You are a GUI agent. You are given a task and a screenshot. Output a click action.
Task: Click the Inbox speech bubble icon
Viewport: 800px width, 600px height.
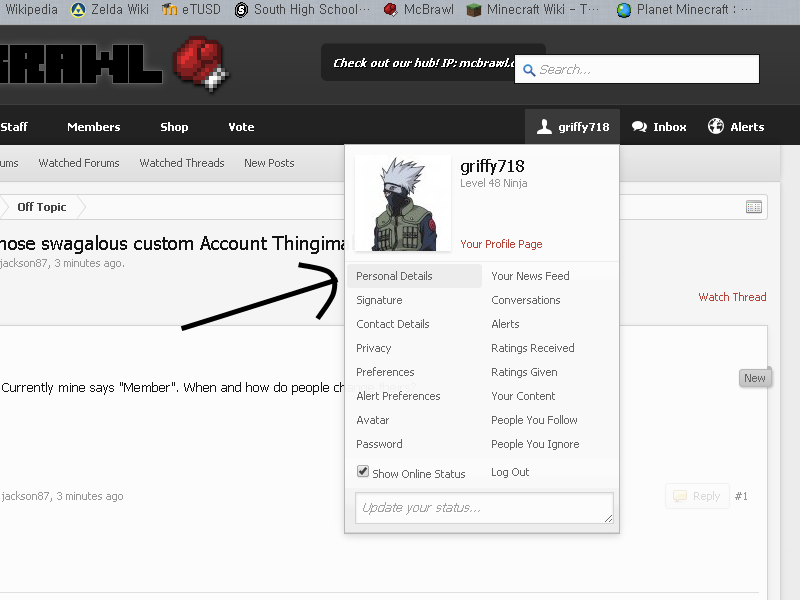(x=640, y=127)
